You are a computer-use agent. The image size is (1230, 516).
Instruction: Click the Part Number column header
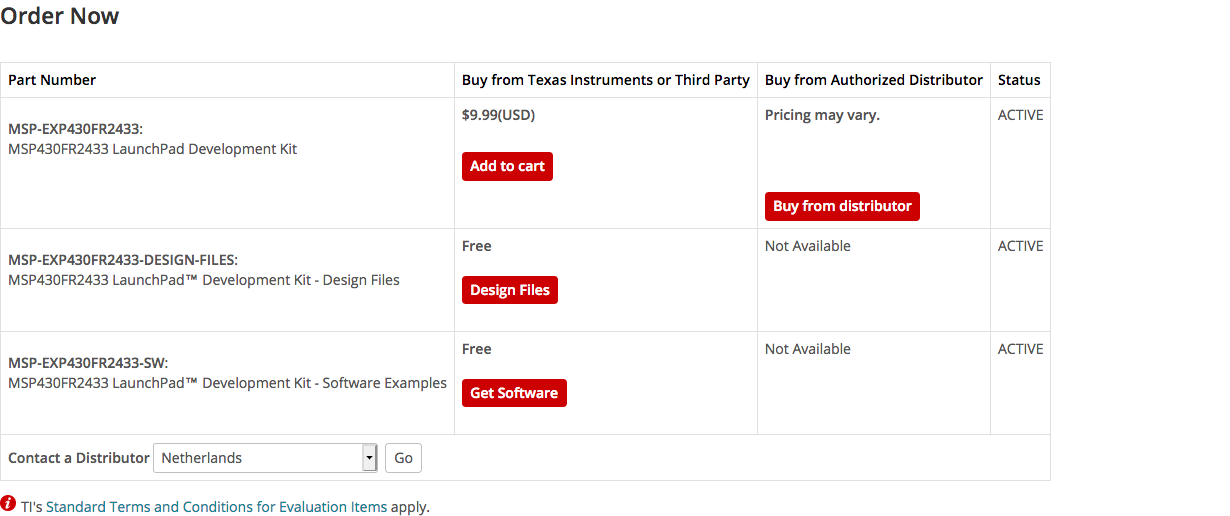coord(52,80)
